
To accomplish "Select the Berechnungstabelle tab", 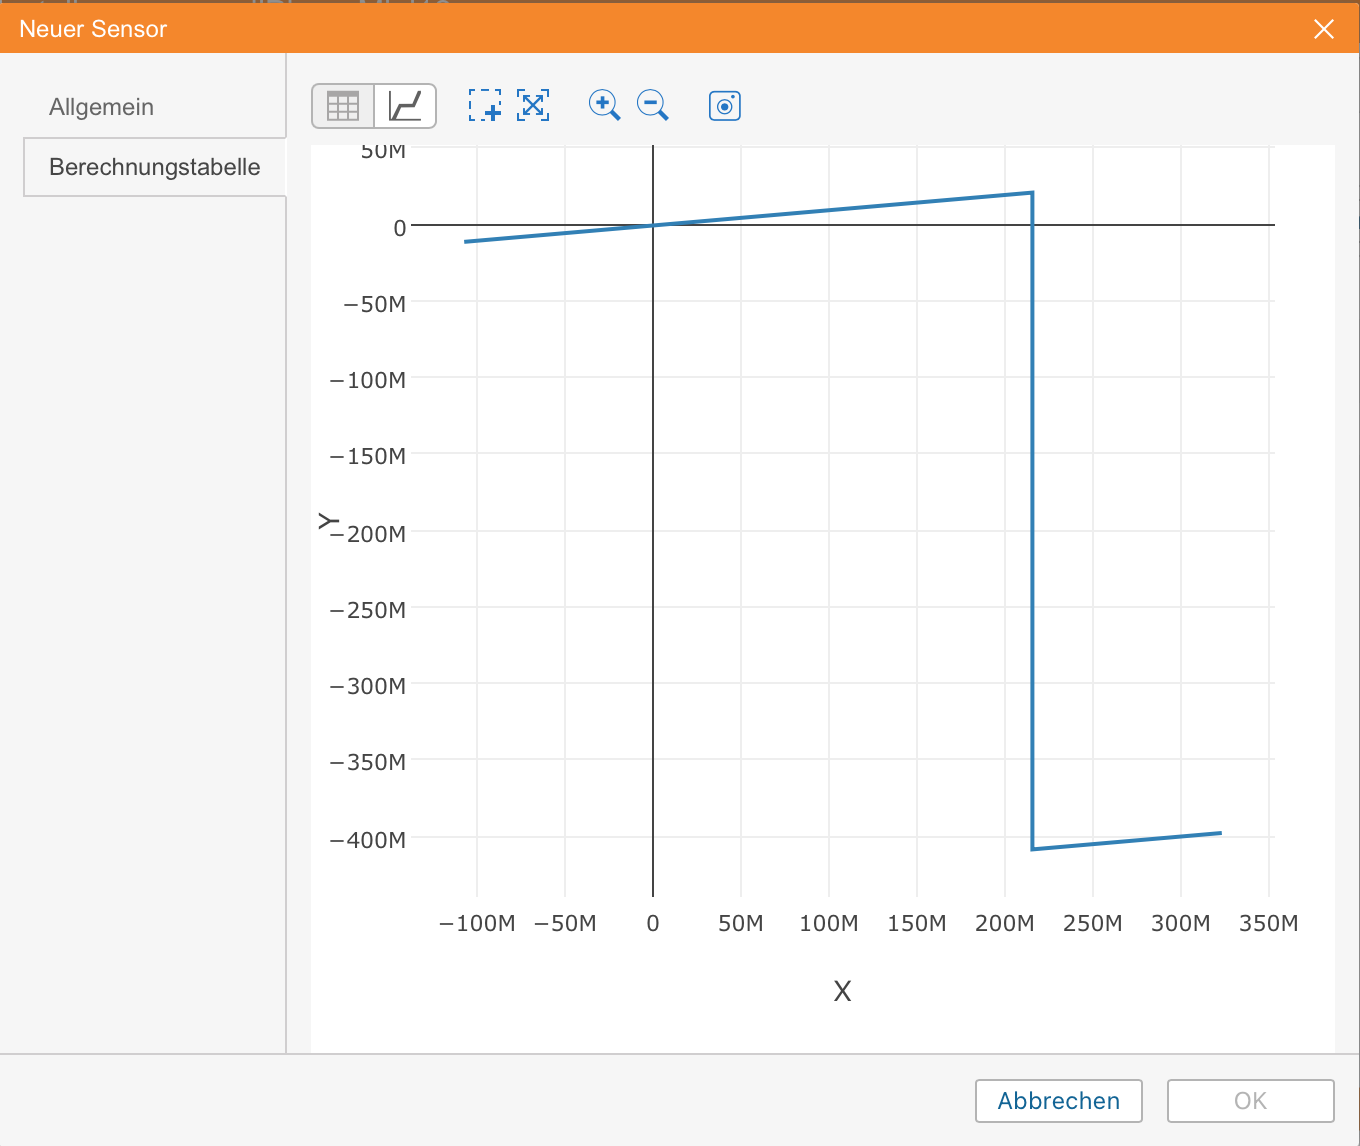I will [x=154, y=167].
